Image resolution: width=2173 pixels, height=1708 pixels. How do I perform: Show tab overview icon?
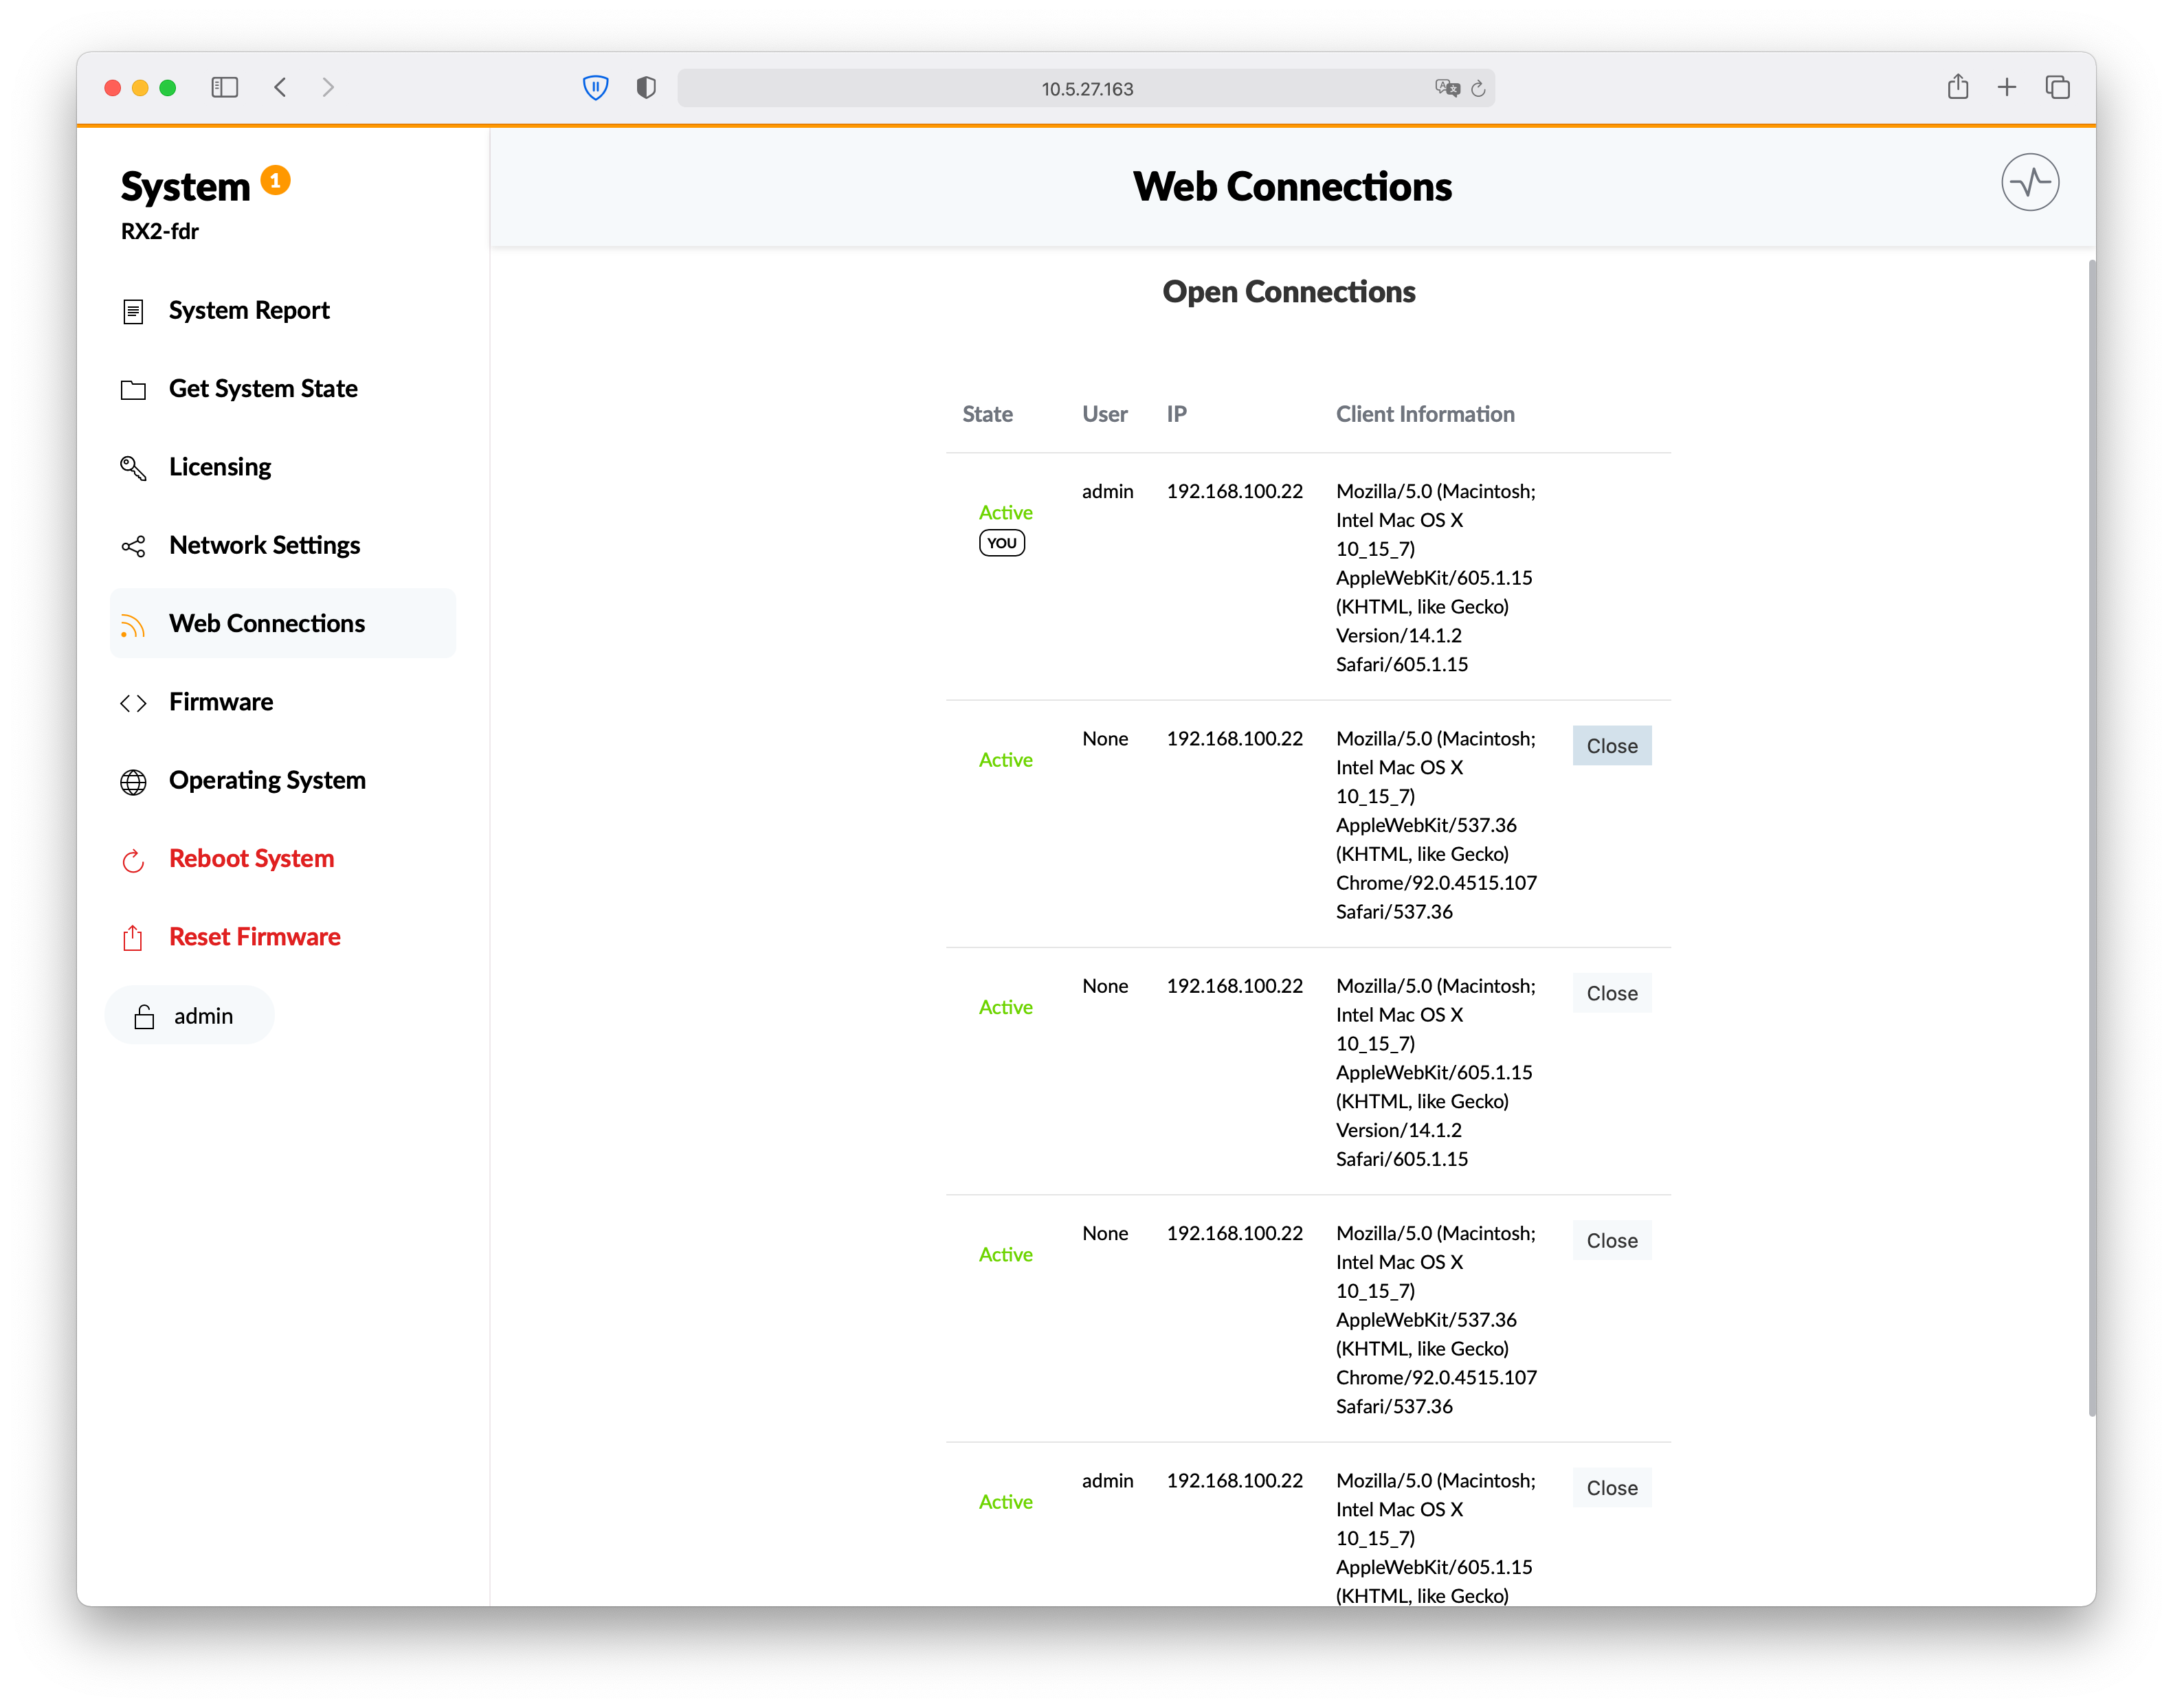[x=2058, y=88]
